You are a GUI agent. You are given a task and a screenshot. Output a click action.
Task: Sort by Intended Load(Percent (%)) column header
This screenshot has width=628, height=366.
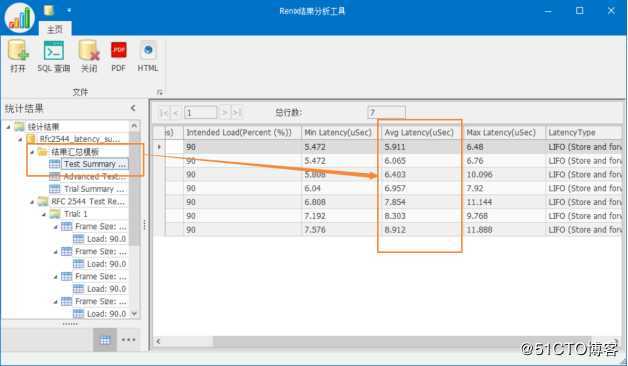pos(242,133)
